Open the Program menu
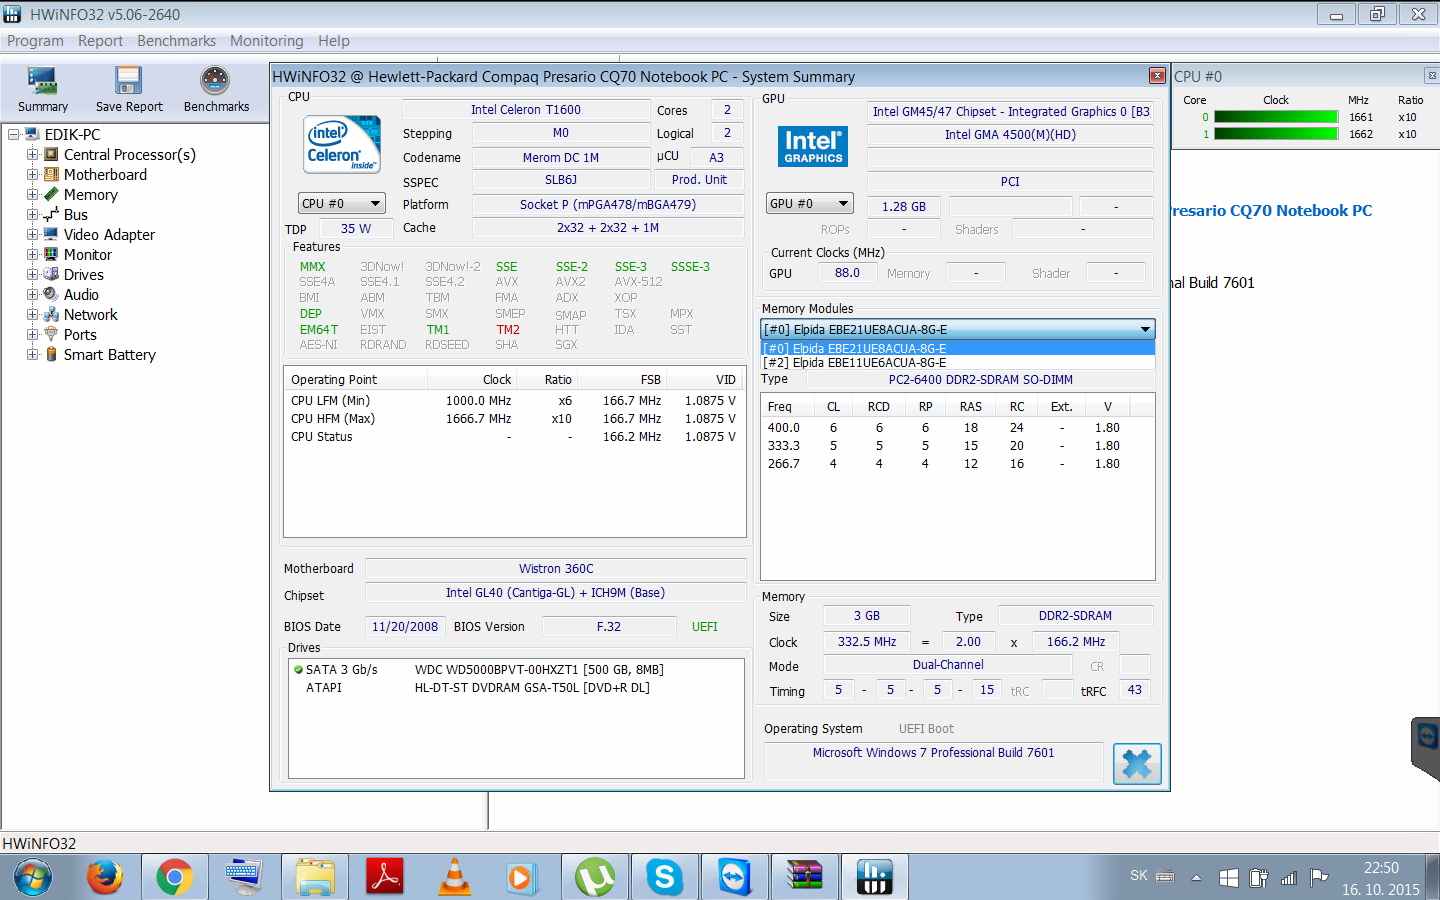 click(35, 41)
